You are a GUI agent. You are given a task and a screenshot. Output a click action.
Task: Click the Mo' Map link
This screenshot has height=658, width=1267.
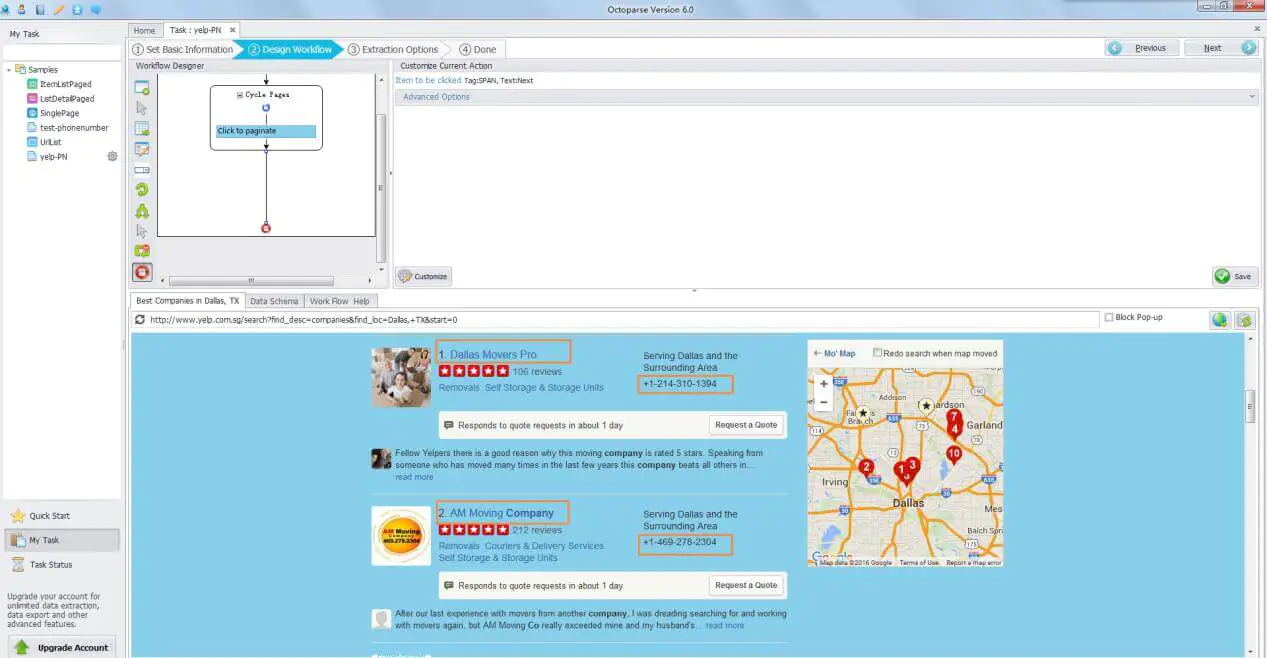pos(834,353)
